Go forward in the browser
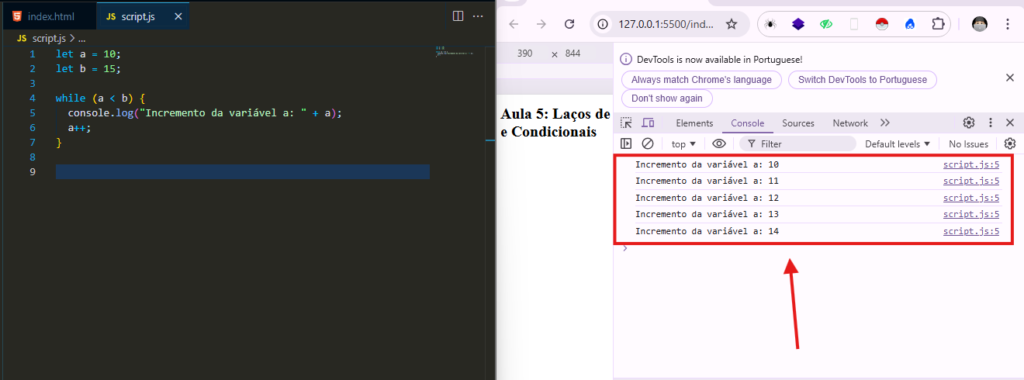 (x=541, y=24)
